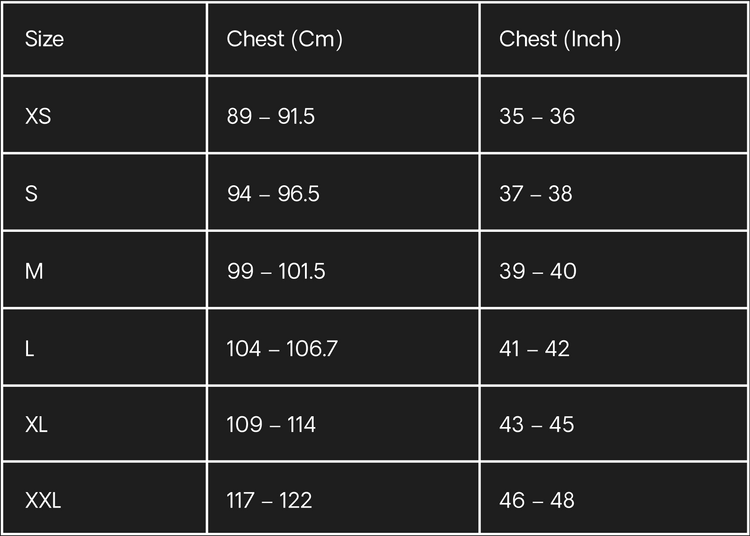
Task: Click the Chest (Cm) column header
Action: click(x=285, y=39)
